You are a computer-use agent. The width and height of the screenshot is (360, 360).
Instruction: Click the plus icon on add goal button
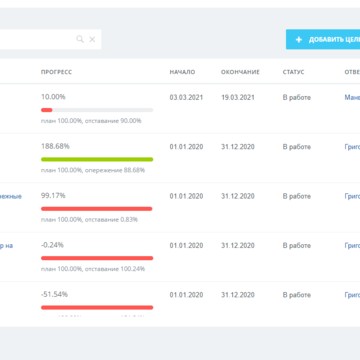[x=299, y=40]
